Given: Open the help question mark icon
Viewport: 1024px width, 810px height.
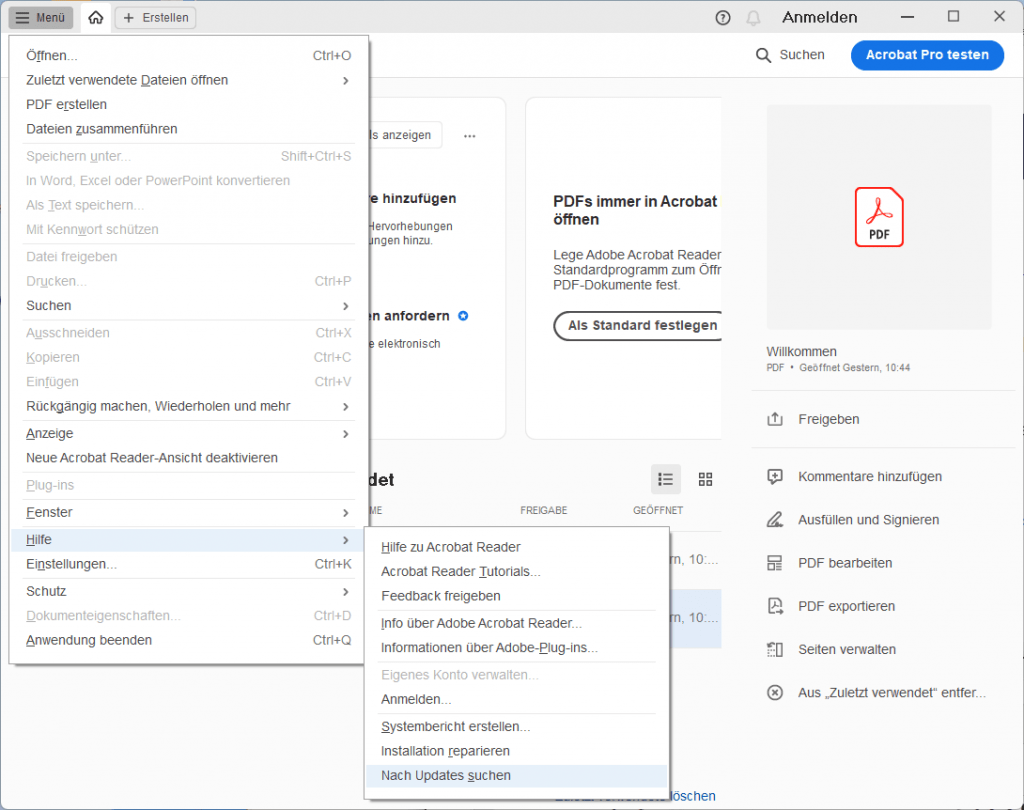Looking at the screenshot, I should (723, 18).
